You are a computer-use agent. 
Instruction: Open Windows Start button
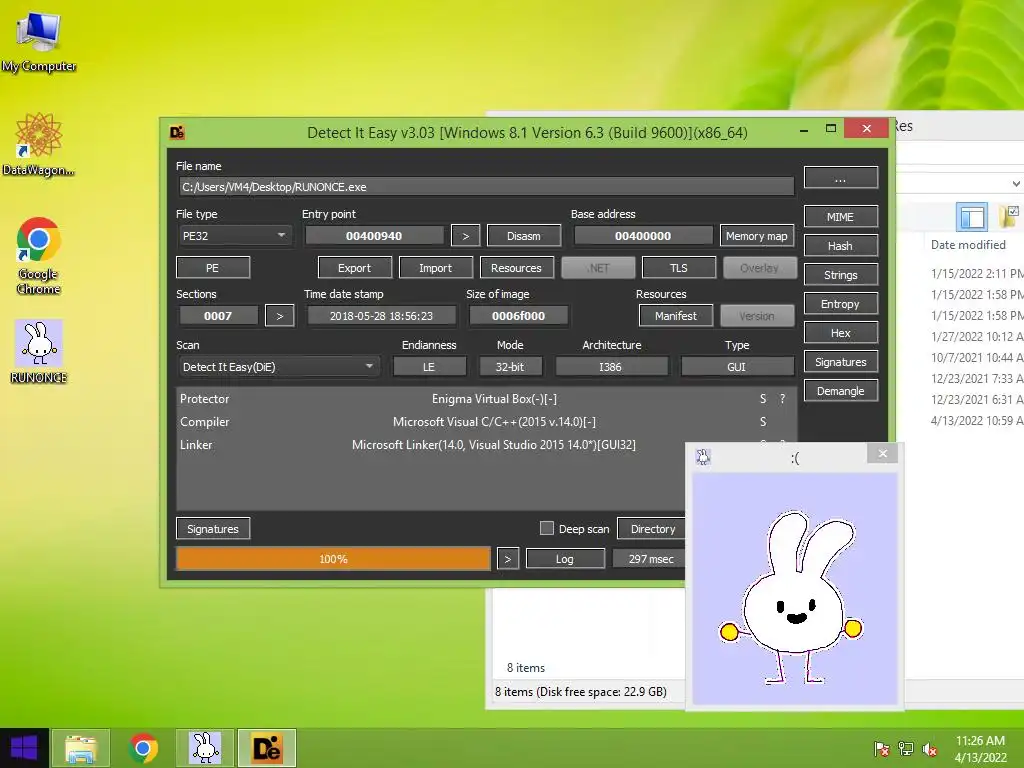tap(24, 748)
